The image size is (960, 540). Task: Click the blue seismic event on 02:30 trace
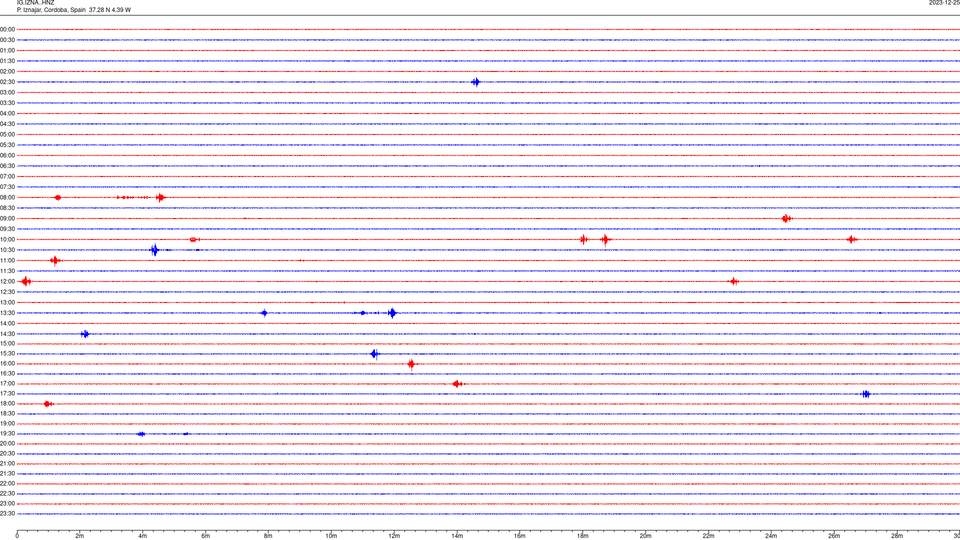[476, 82]
